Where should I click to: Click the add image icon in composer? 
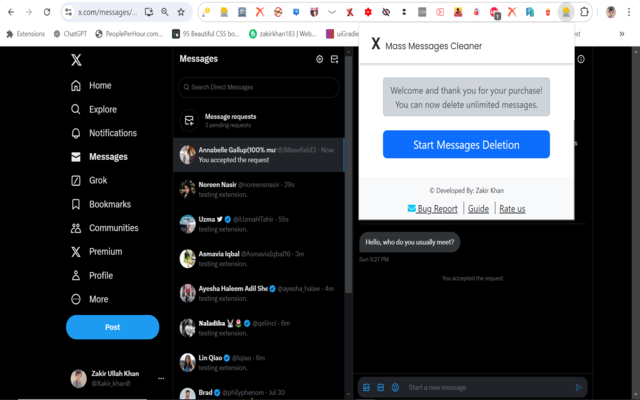coord(366,387)
